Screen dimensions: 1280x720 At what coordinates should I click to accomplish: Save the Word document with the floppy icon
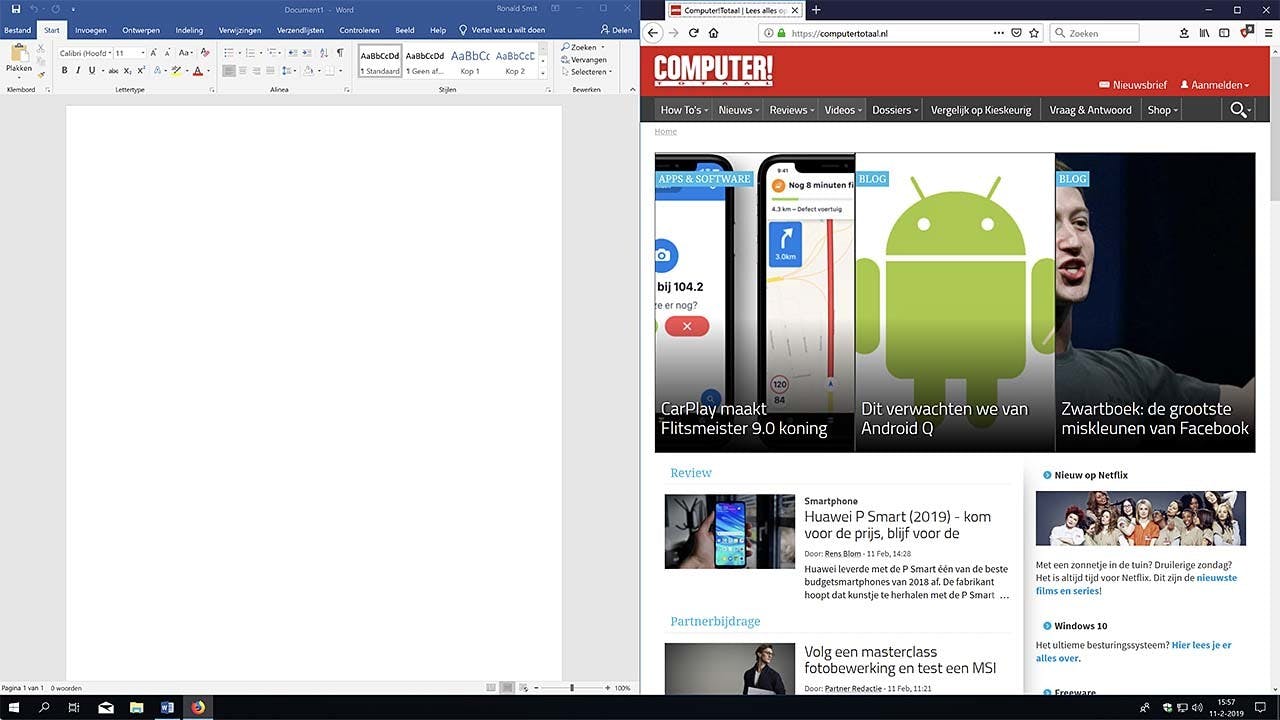coord(15,9)
